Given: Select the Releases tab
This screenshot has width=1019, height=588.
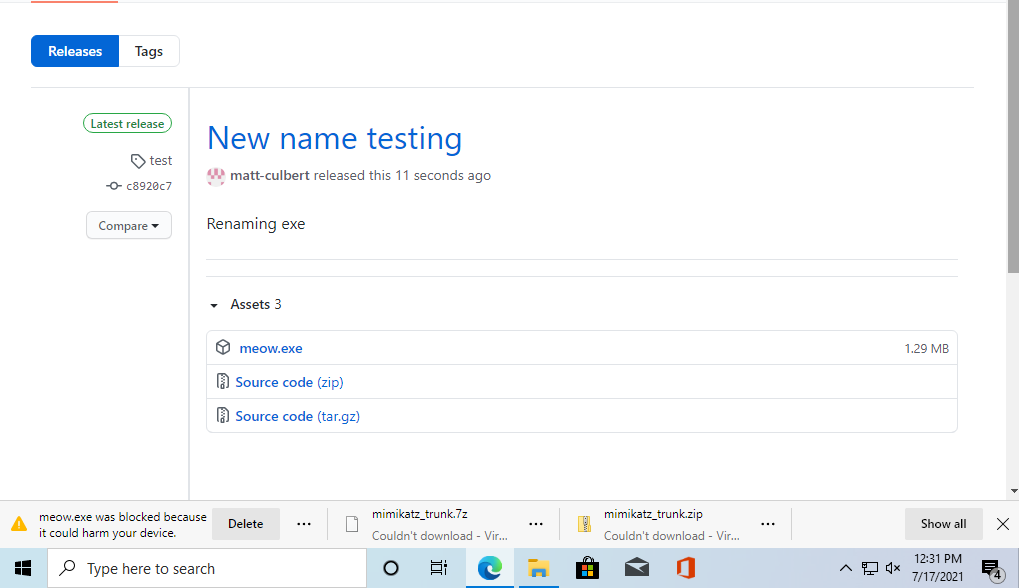Looking at the screenshot, I should pos(75,51).
